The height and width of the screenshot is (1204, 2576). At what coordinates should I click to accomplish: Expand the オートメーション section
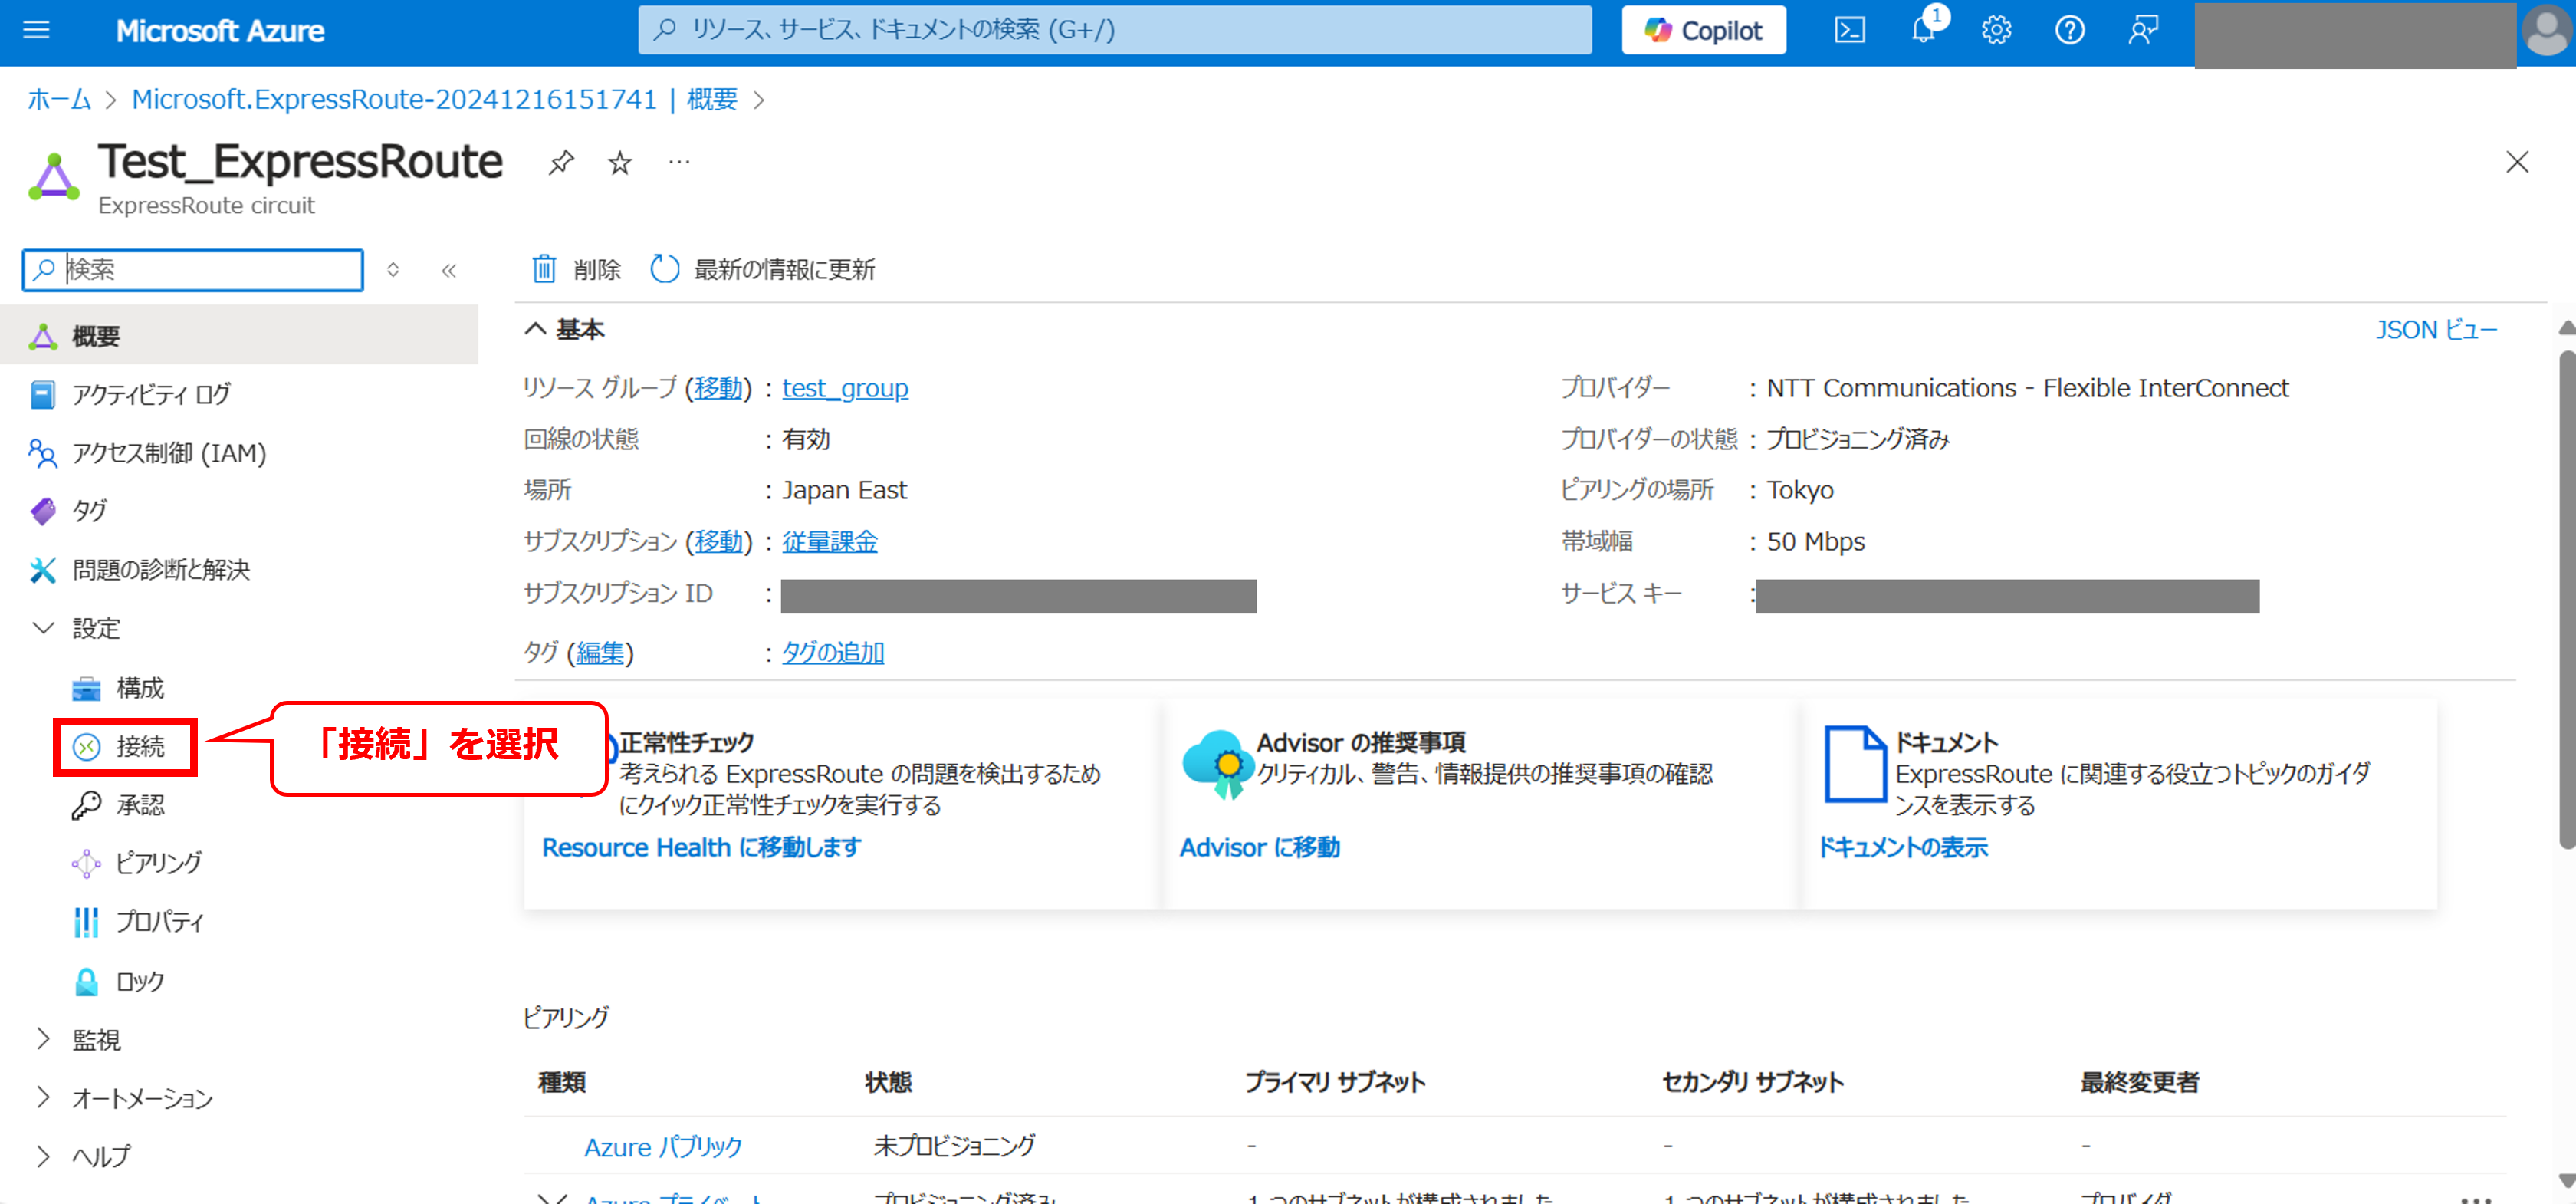pyautogui.click(x=43, y=1097)
